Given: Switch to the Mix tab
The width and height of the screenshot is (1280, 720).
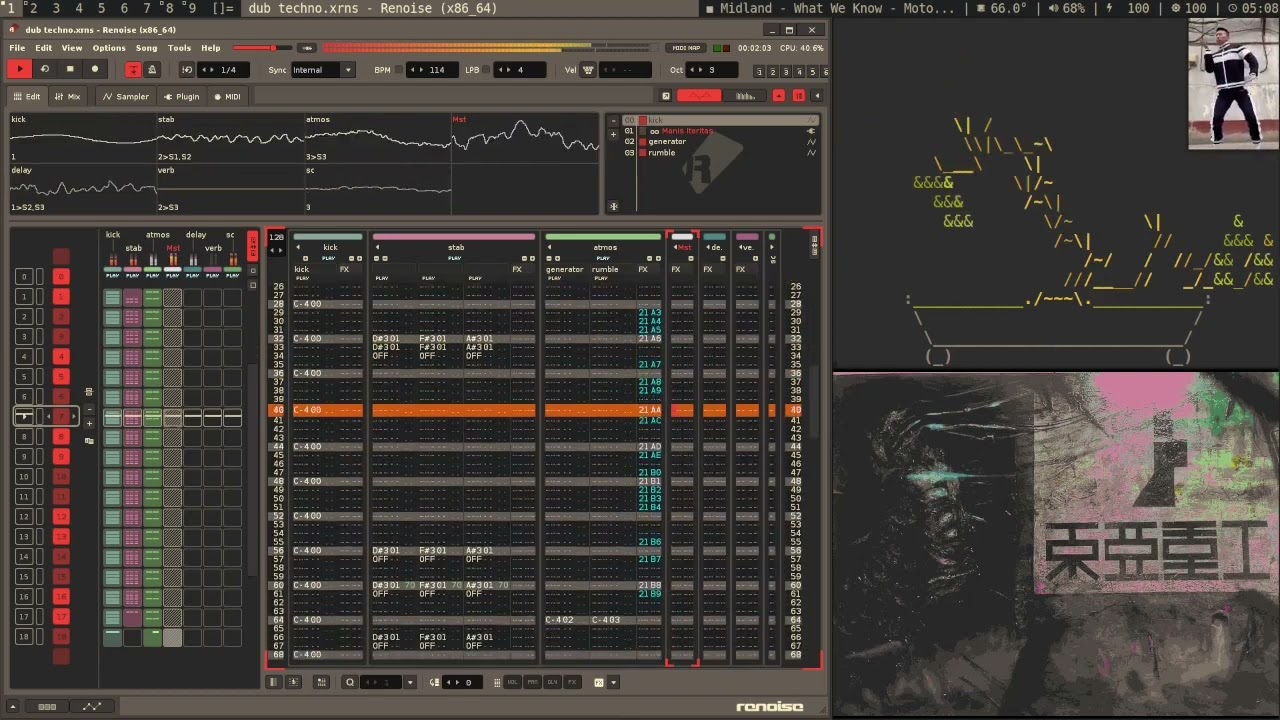Looking at the screenshot, I should tap(68, 97).
